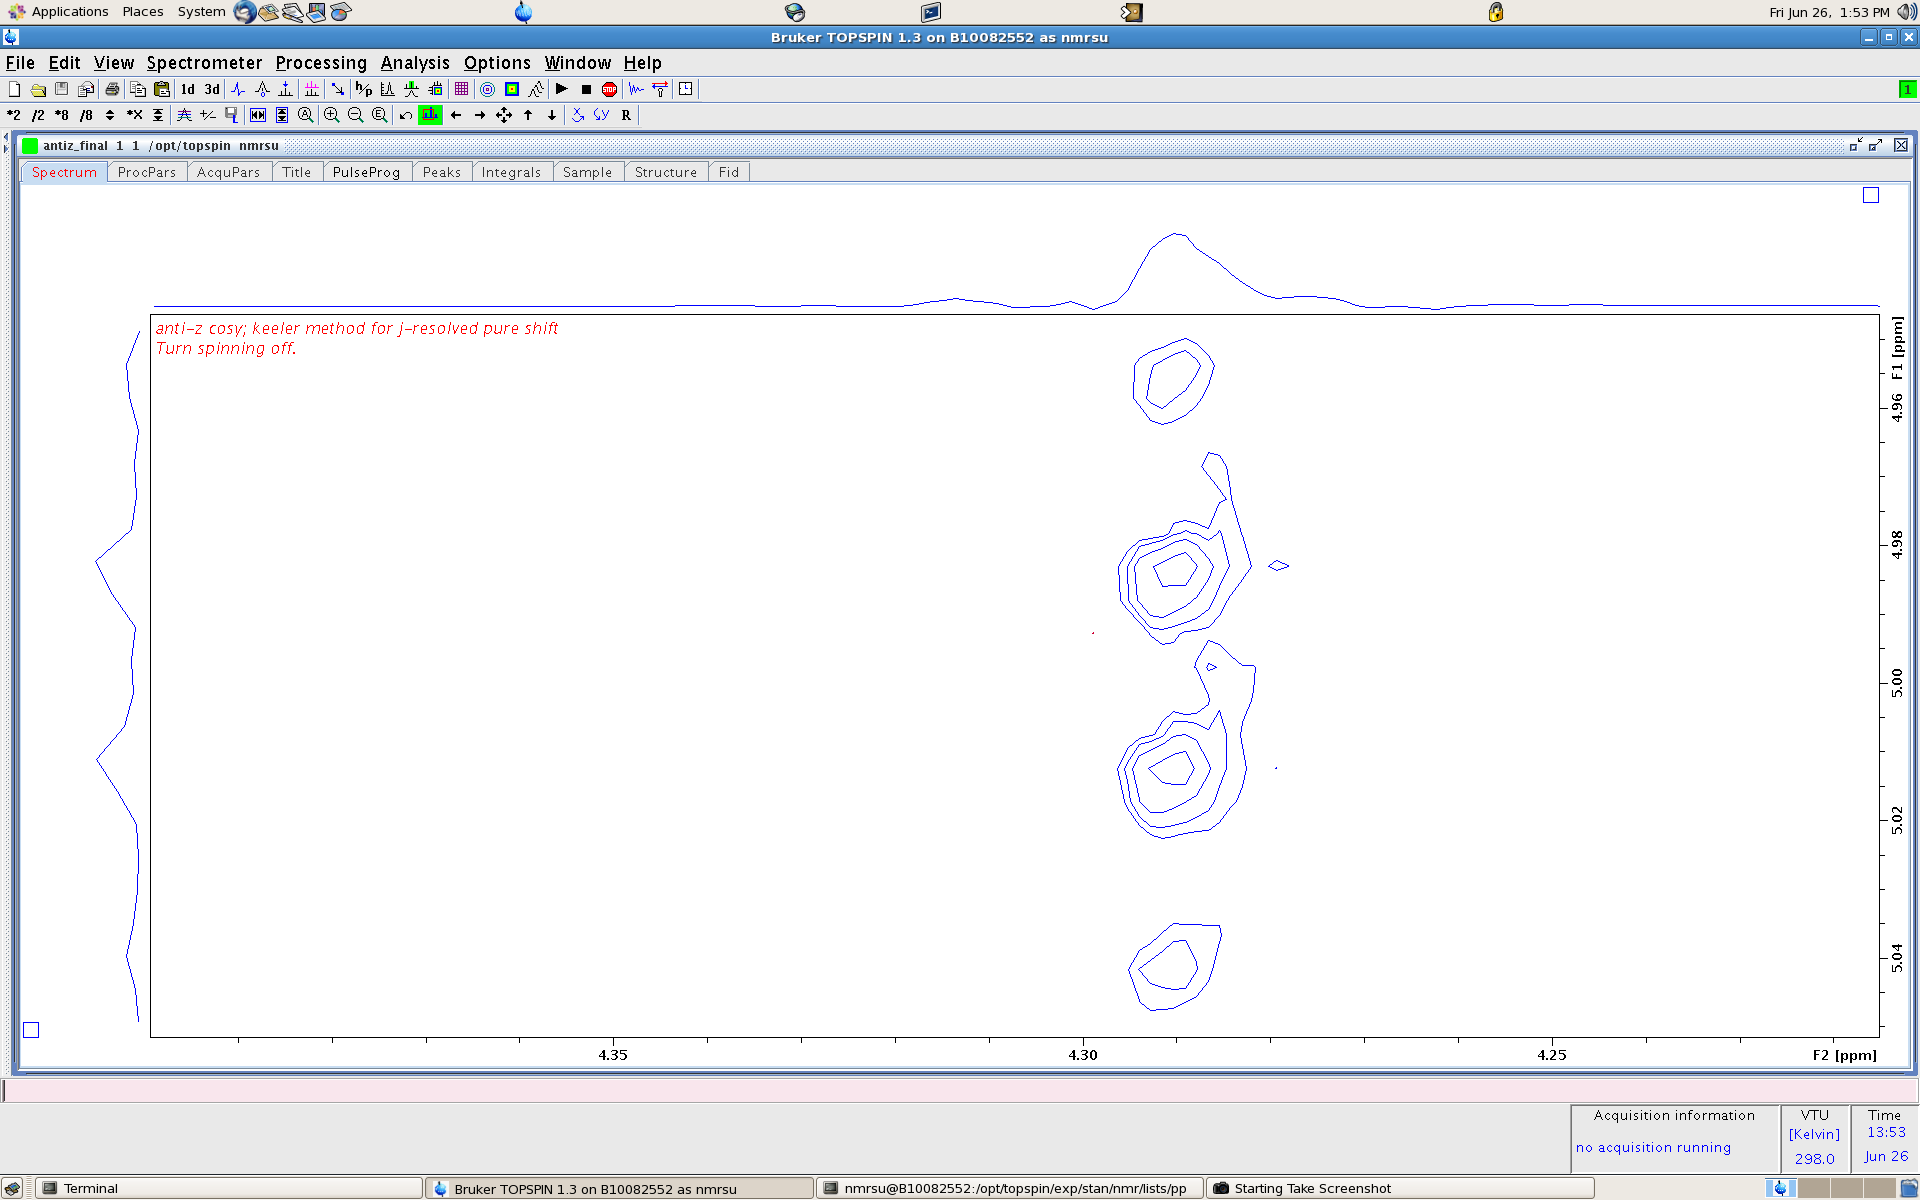This screenshot has height=1200, width=1920.
Task: Select the Starting Take Screenshot taskbar entry
Action: (1400, 1188)
